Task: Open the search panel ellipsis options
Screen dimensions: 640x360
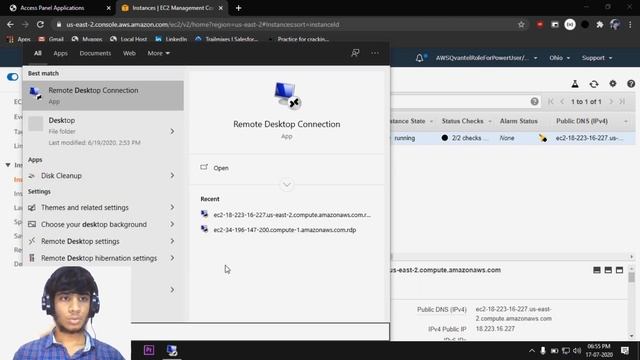Action: tap(375, 53)
